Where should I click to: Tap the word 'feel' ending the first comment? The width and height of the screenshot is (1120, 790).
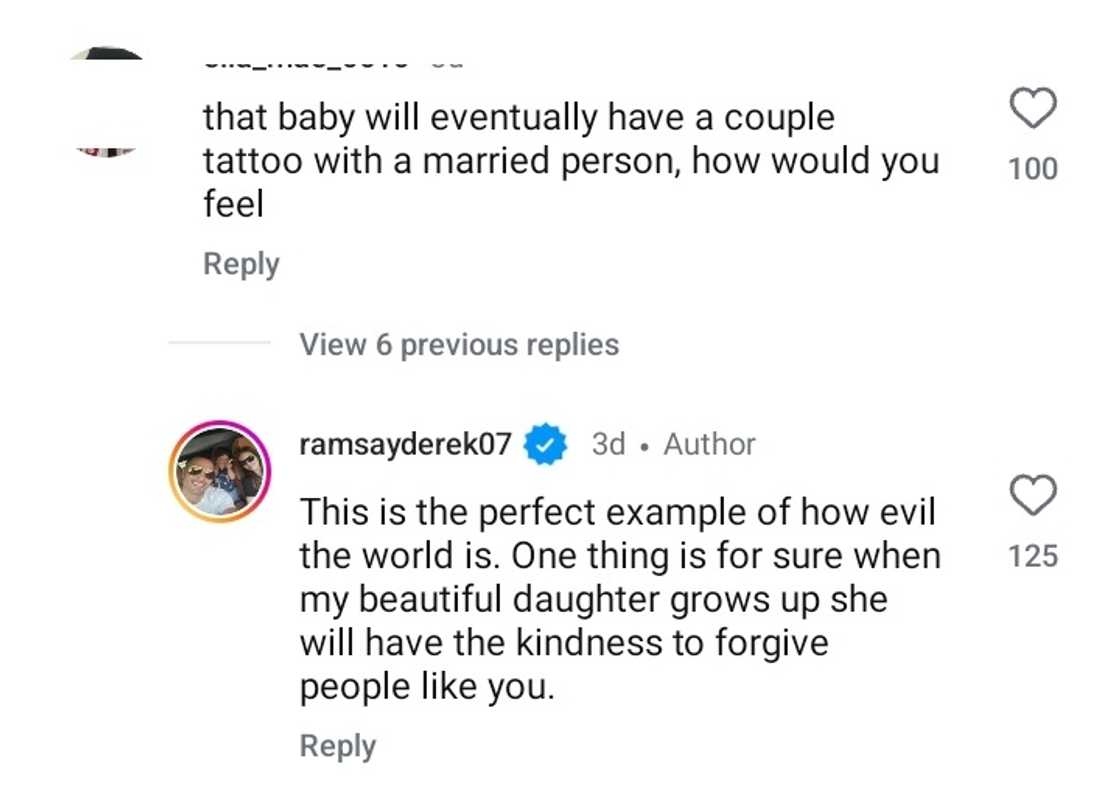click(x=233, y=204)
